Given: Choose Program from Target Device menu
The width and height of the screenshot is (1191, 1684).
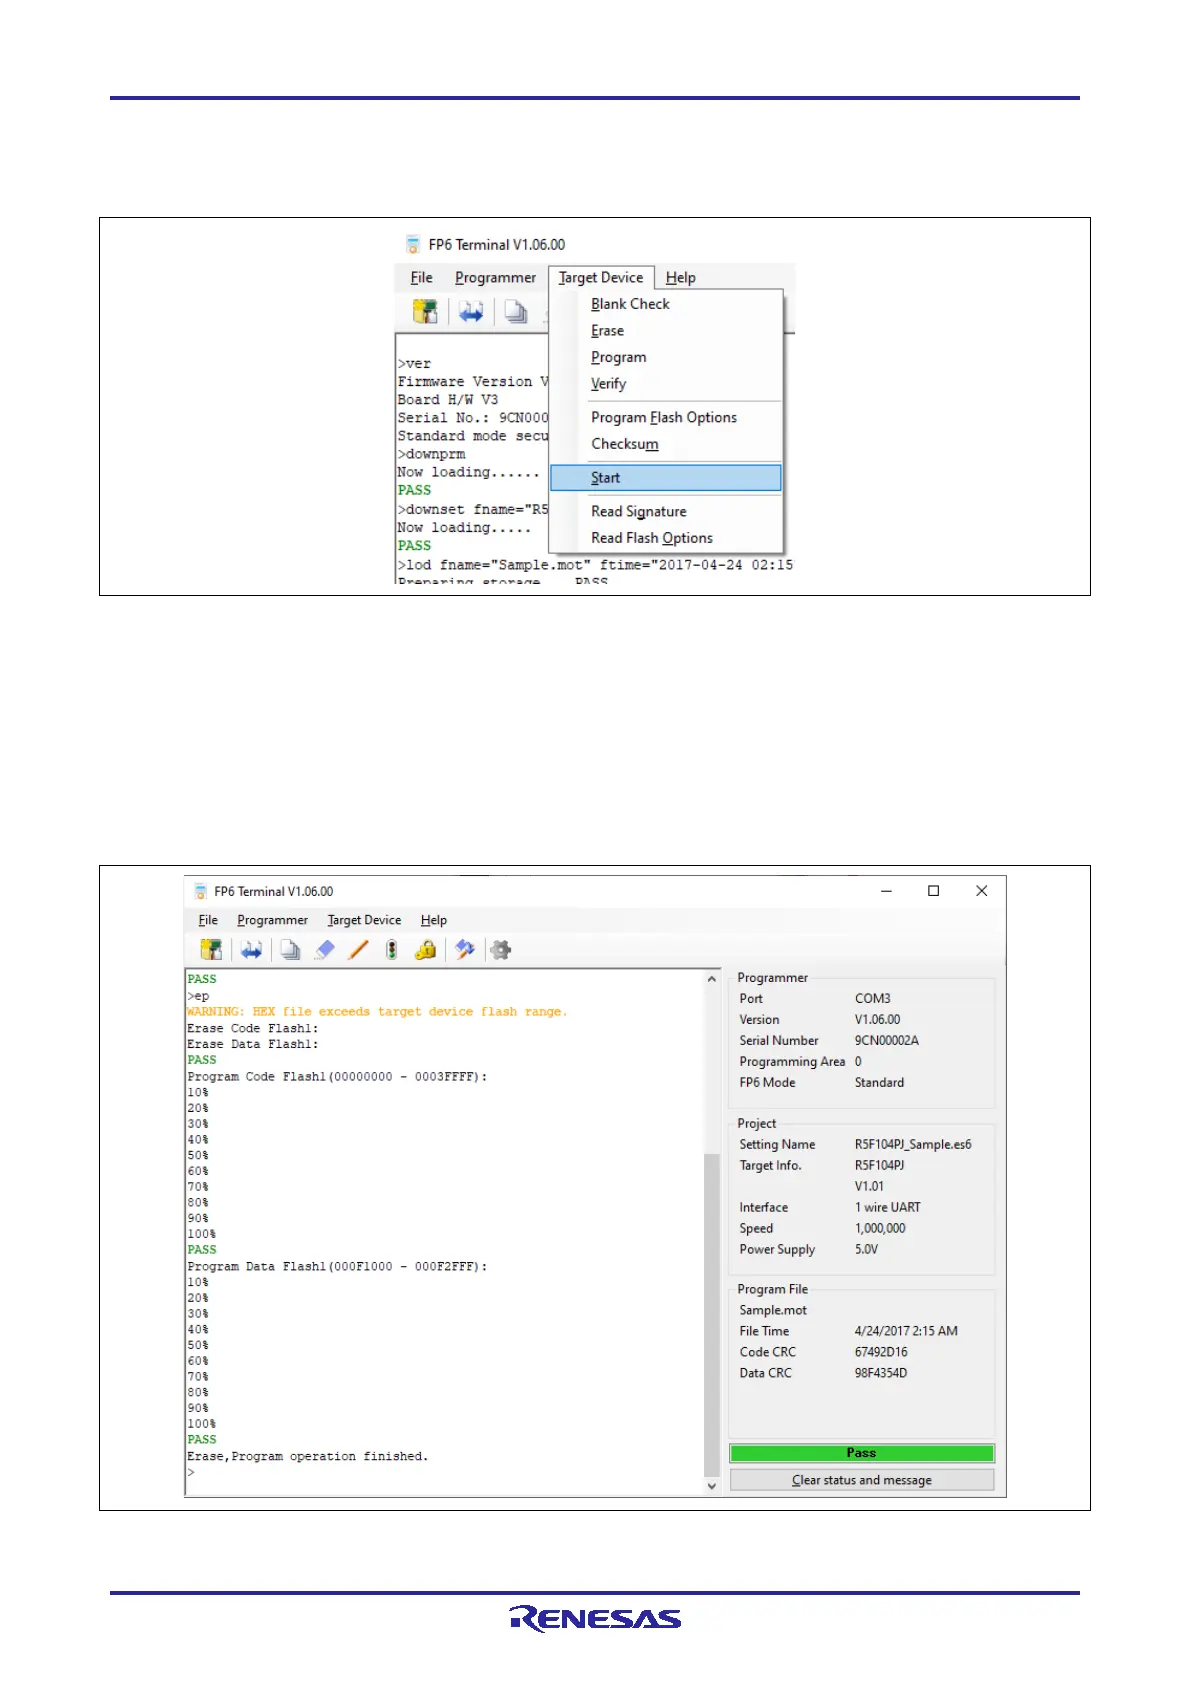Looking at the screenshot, I should pos(666,357).
